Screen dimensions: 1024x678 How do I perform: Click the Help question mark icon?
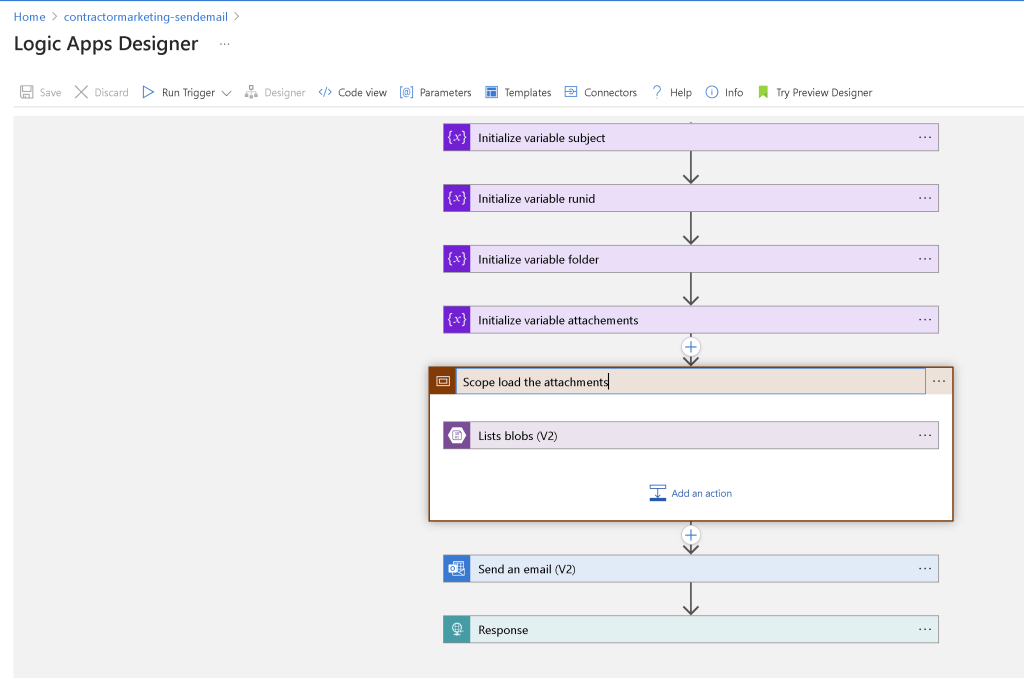click(657, 92)
